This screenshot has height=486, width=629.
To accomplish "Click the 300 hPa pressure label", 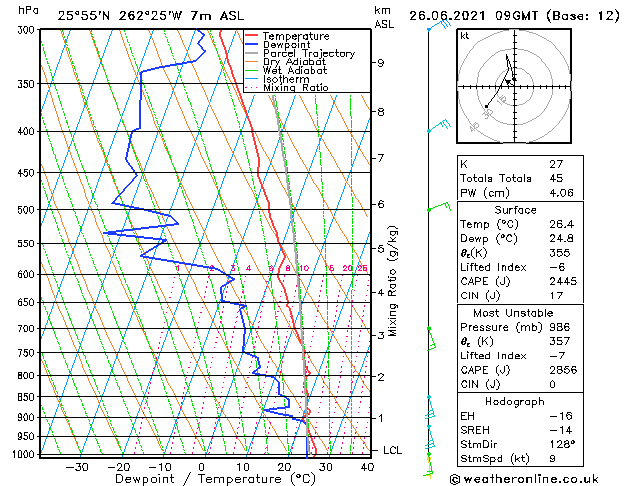I will pyautogui.click(x=28, y=30).
